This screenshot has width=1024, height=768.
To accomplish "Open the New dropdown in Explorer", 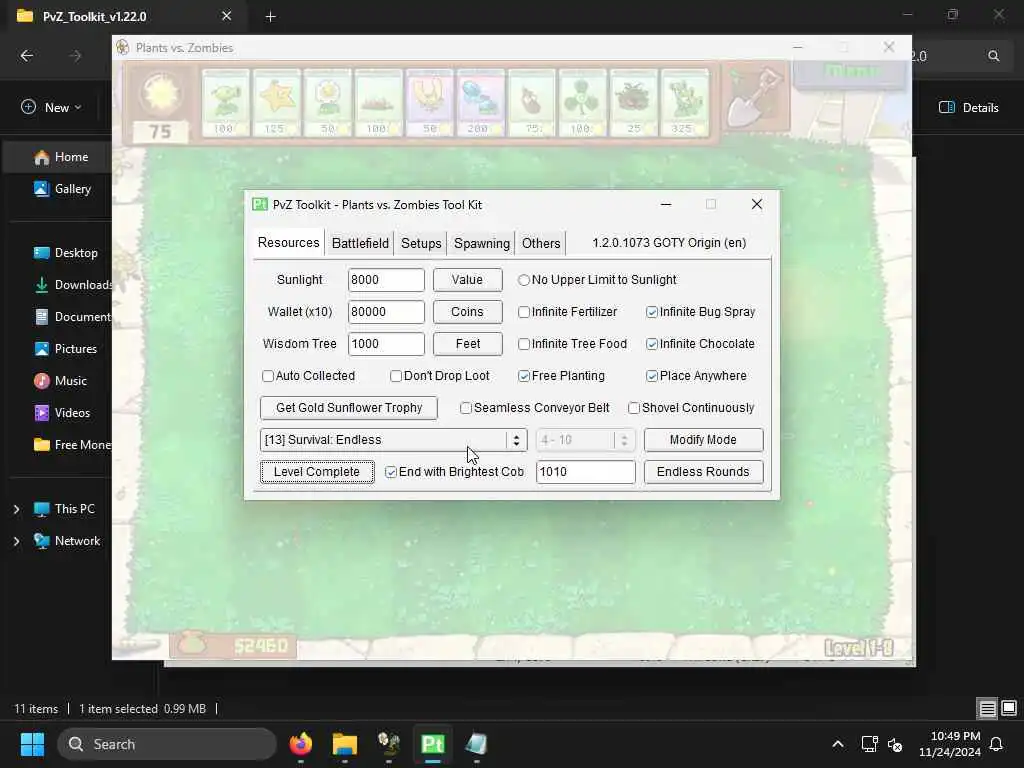I will pyautogui.click(x=52, y=108).
